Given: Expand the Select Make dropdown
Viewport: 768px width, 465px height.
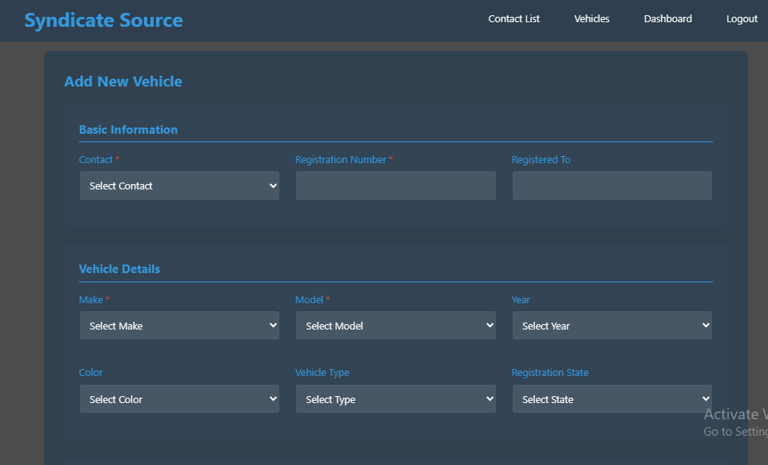Looking at the screenshot, I should click(x=179, y=326).
